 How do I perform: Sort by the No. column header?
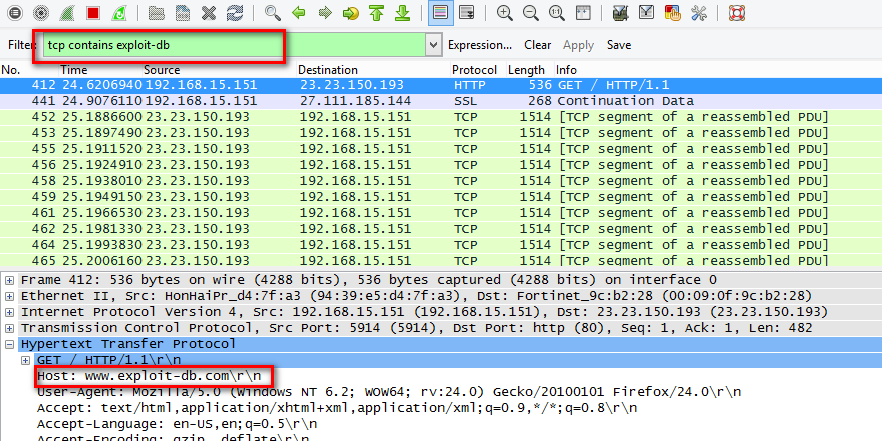pyautogui.click(x=29, y=70)
